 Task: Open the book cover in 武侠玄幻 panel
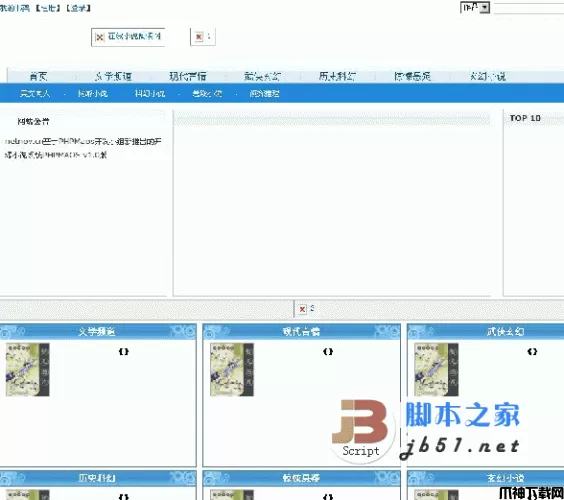[x=436, y=369]
